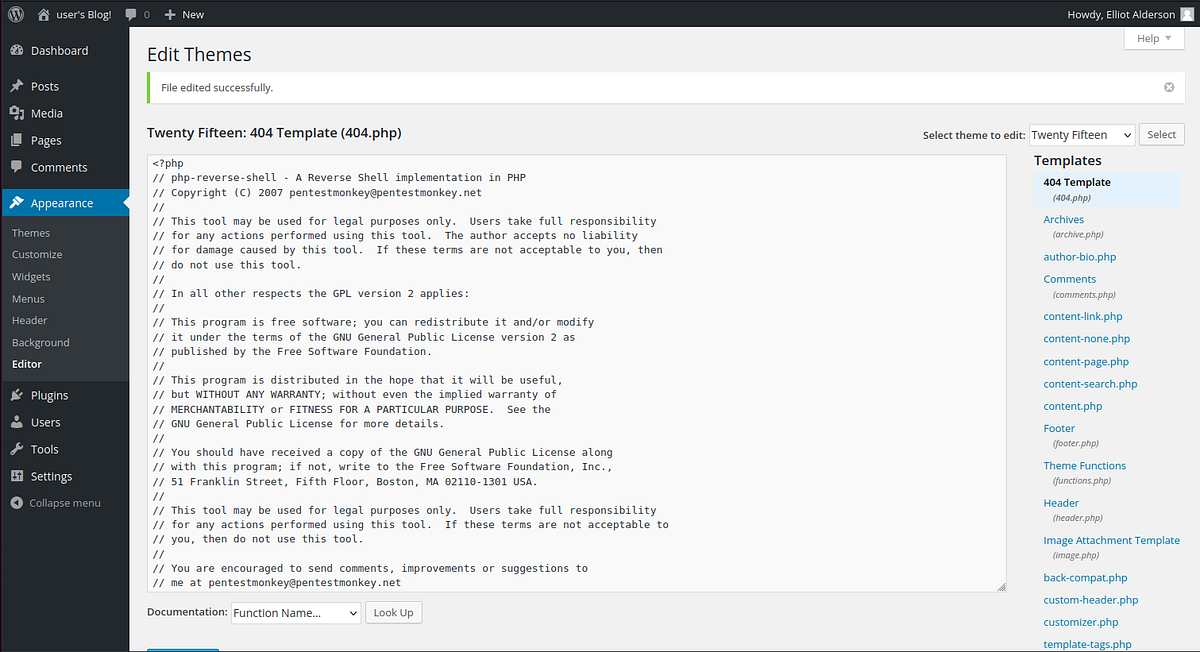Click the Collapse menu arrow icon
Viewport: 1200px width, 652px height.
(17, 503)
